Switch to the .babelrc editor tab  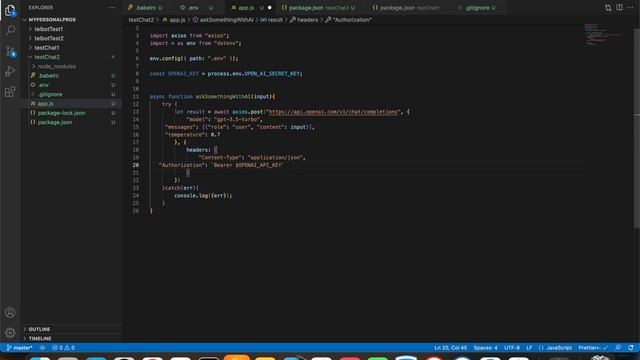point(146,7)
